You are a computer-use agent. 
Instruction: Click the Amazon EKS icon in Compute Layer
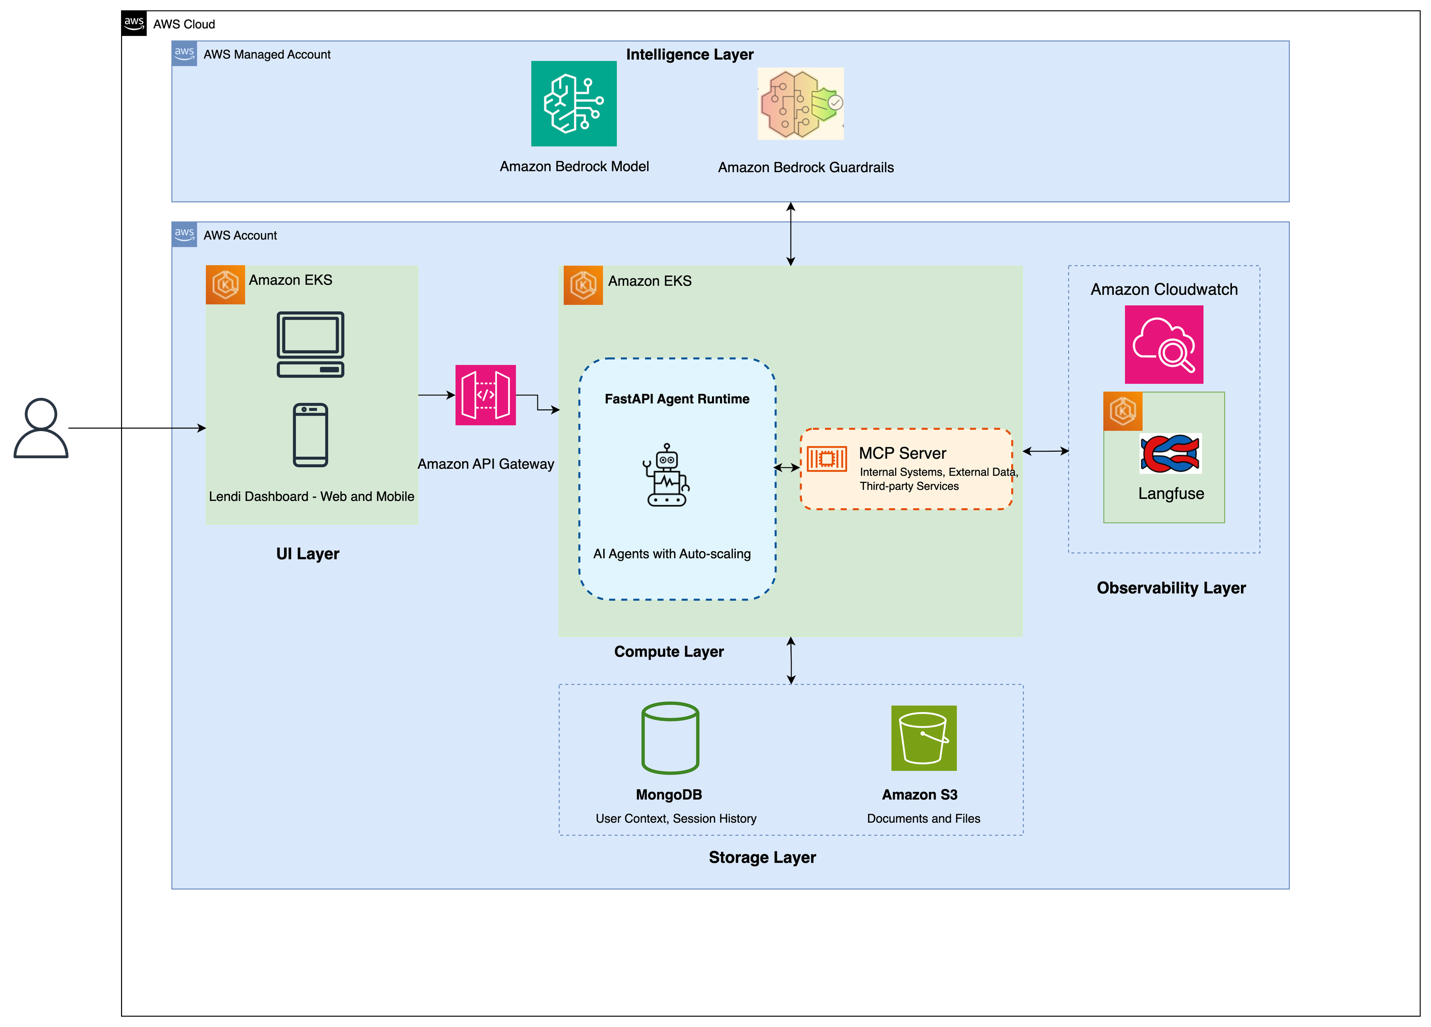583,284
